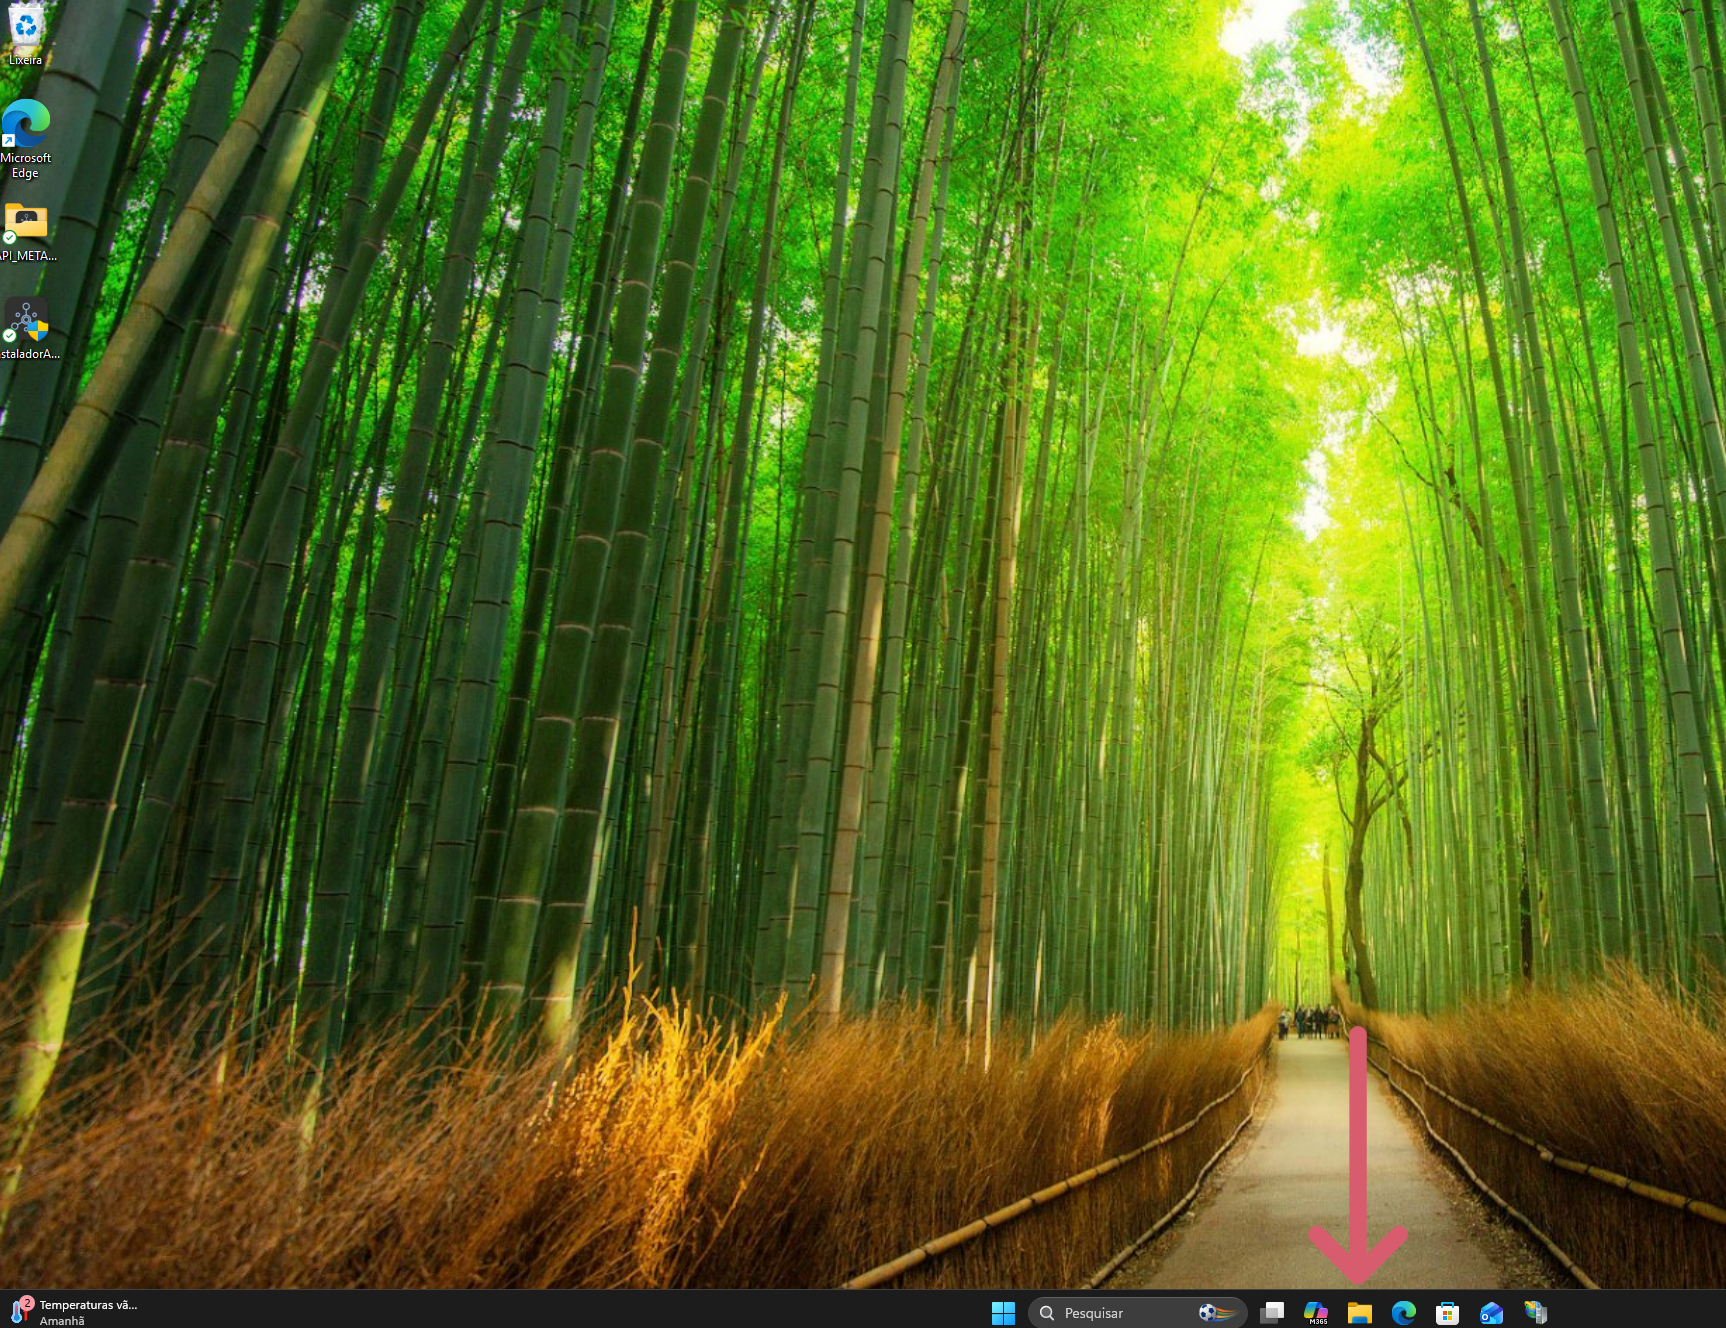Open File Explorer from the taskbar

click(x=1360, y=1312)
